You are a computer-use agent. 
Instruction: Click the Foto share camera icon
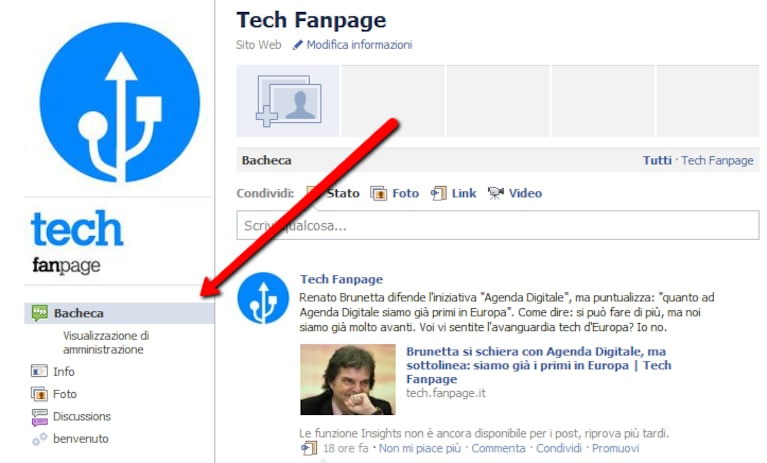click(x=378, y=194)
